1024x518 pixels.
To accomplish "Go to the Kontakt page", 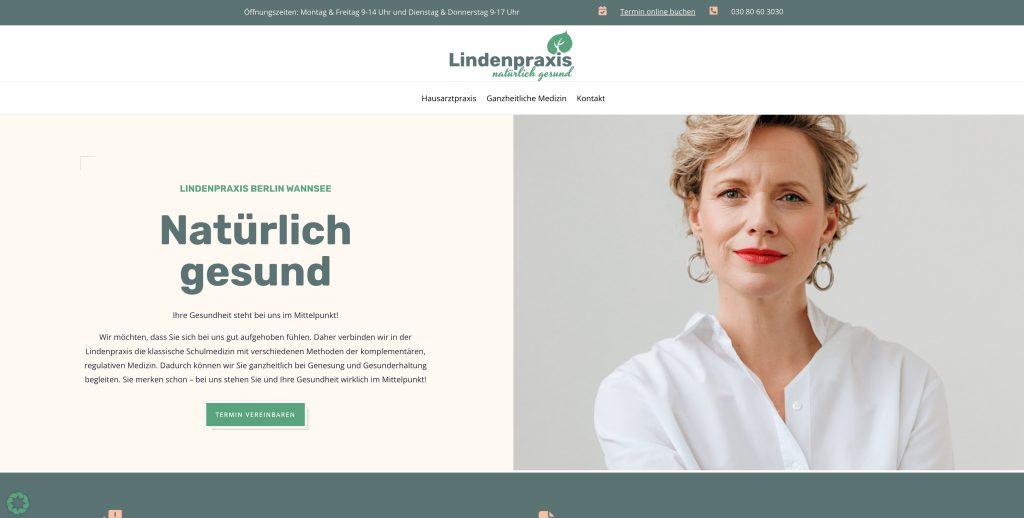I will click(590, 99).
